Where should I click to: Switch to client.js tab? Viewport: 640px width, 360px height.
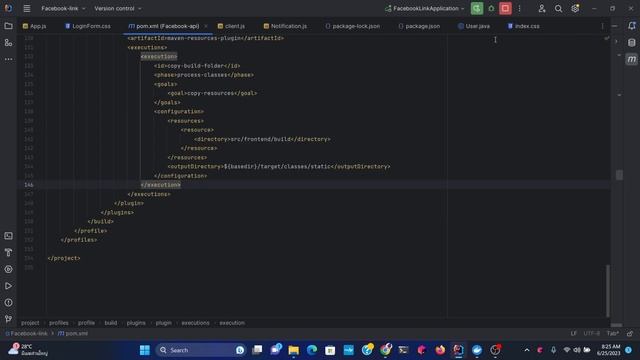click(x=231, y=26)
